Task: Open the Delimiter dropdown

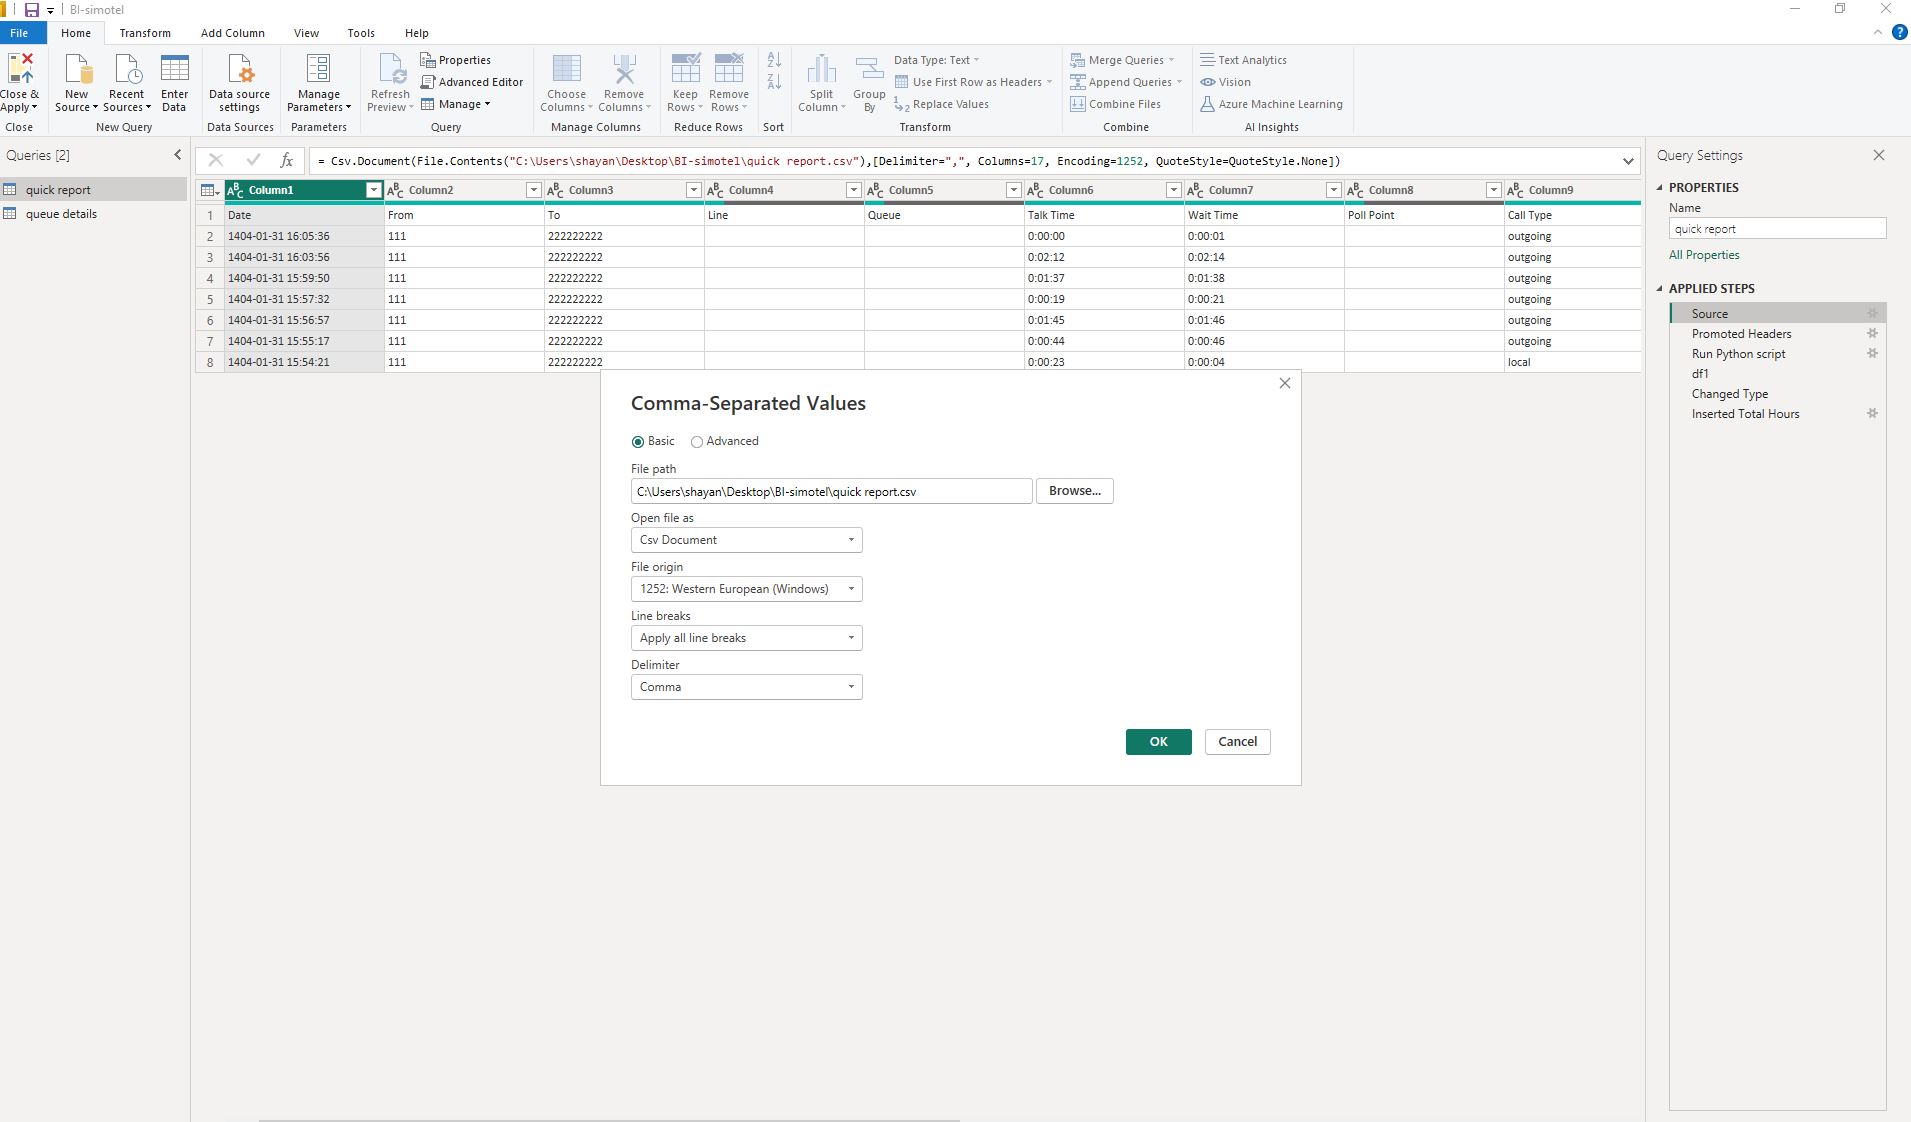Action: [746, 687]
